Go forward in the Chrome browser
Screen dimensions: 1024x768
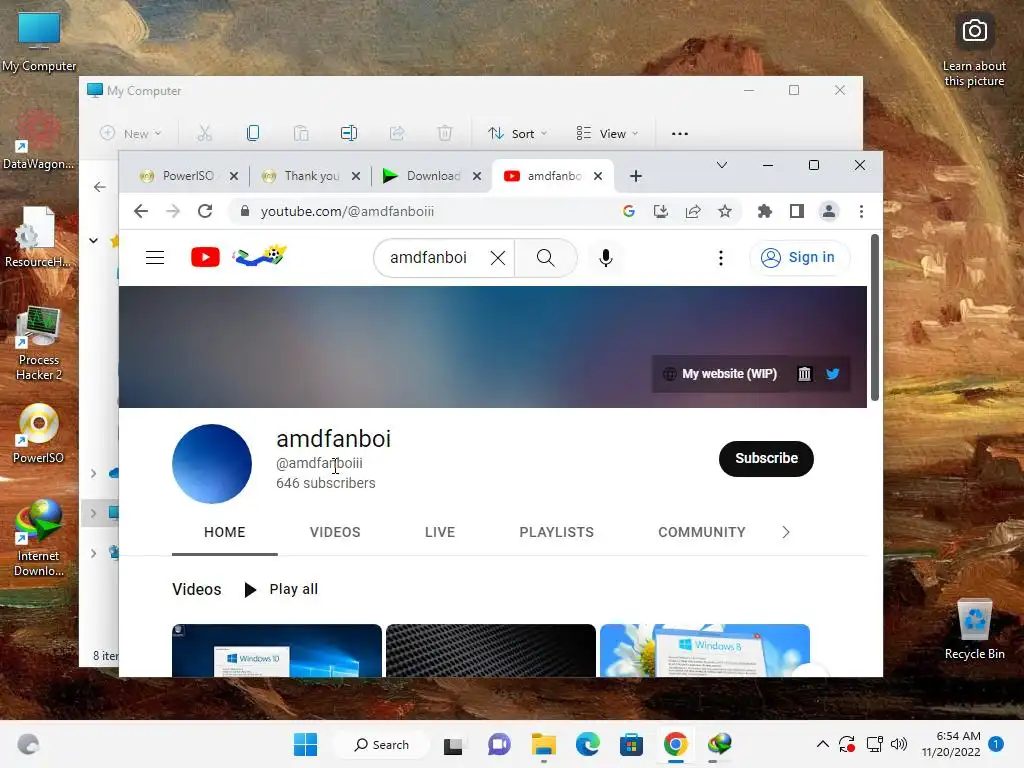point(172,211)
